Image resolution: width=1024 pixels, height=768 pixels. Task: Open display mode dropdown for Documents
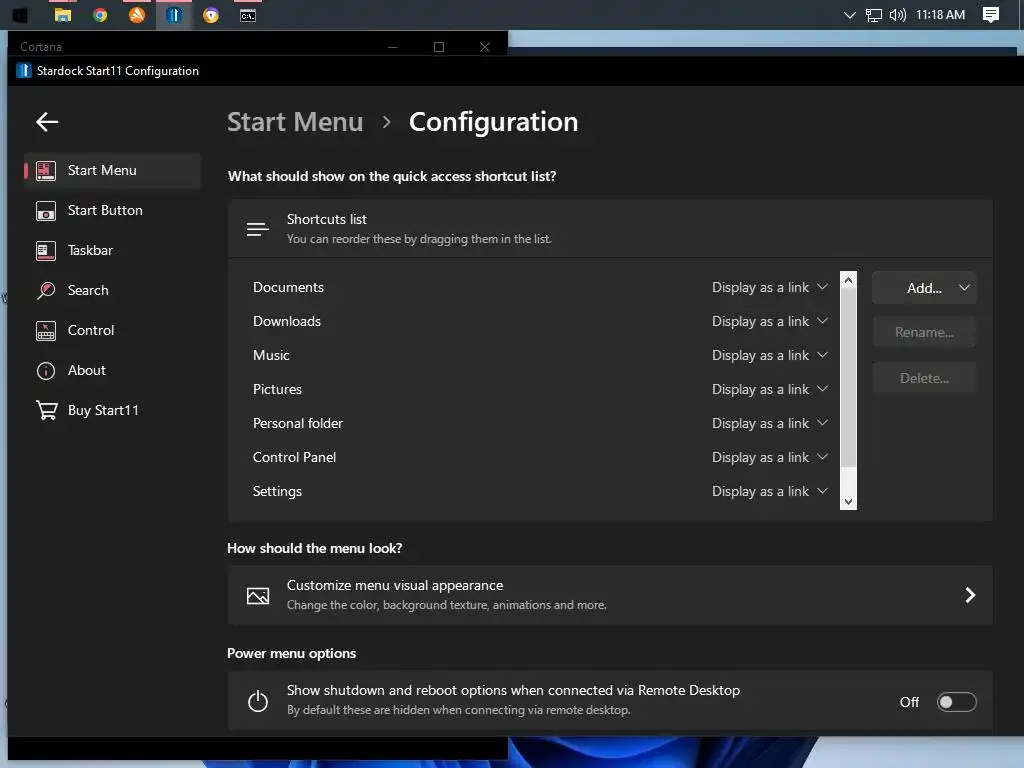coord(770,287)
